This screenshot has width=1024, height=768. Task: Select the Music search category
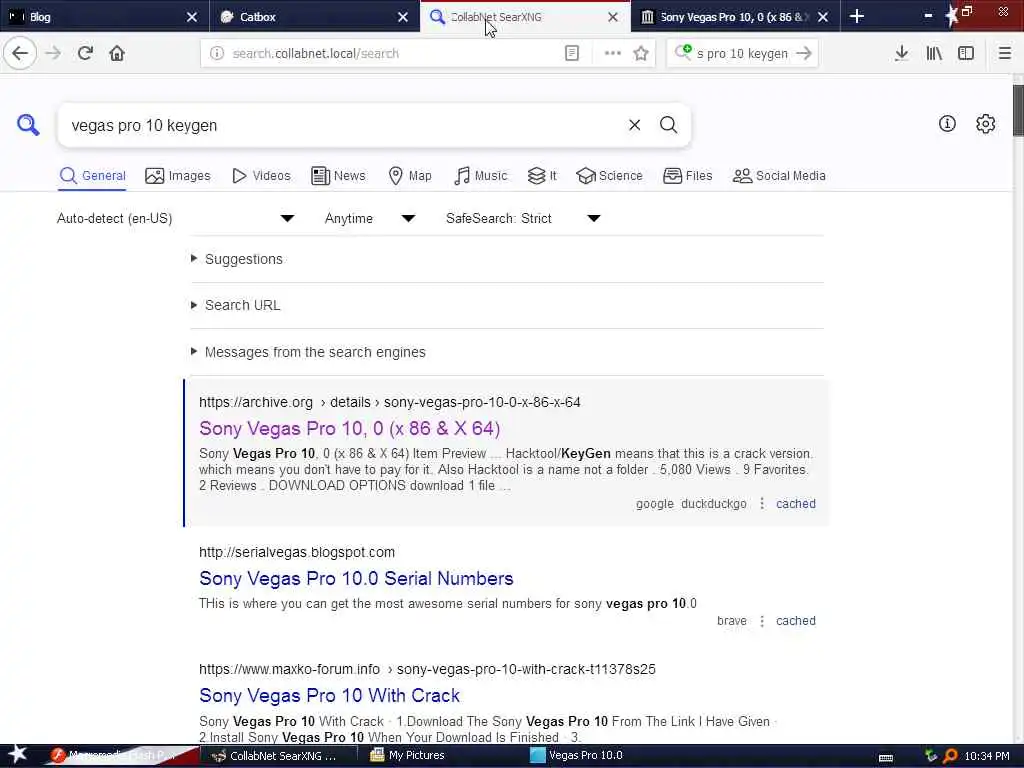[x=481, y=176]
